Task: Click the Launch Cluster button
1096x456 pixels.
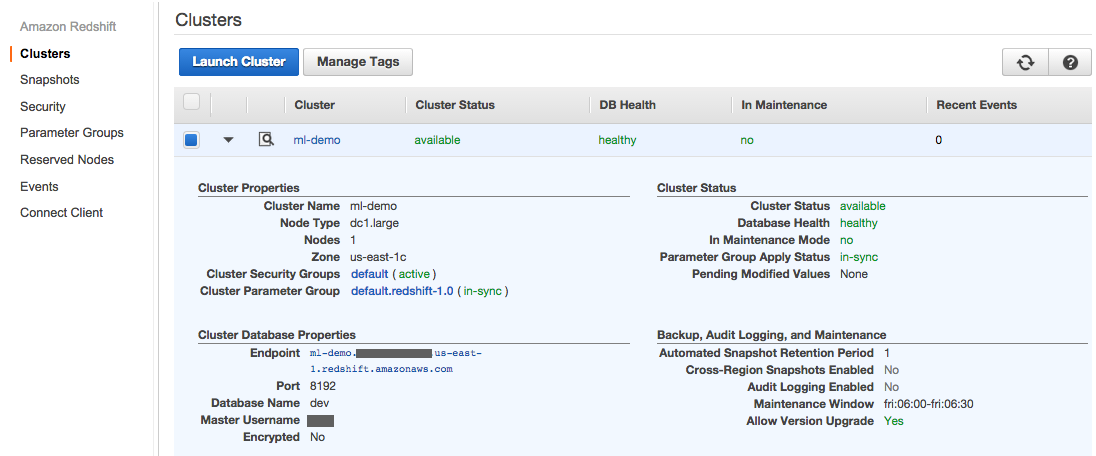Action: point(239,62)
